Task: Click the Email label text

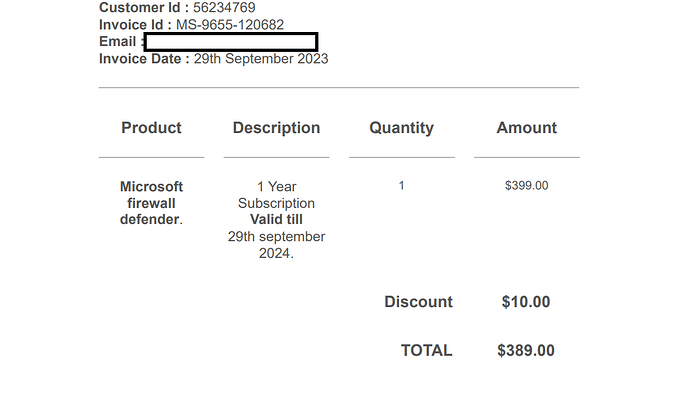Action: pyautogui.click(x=117, y=41)
